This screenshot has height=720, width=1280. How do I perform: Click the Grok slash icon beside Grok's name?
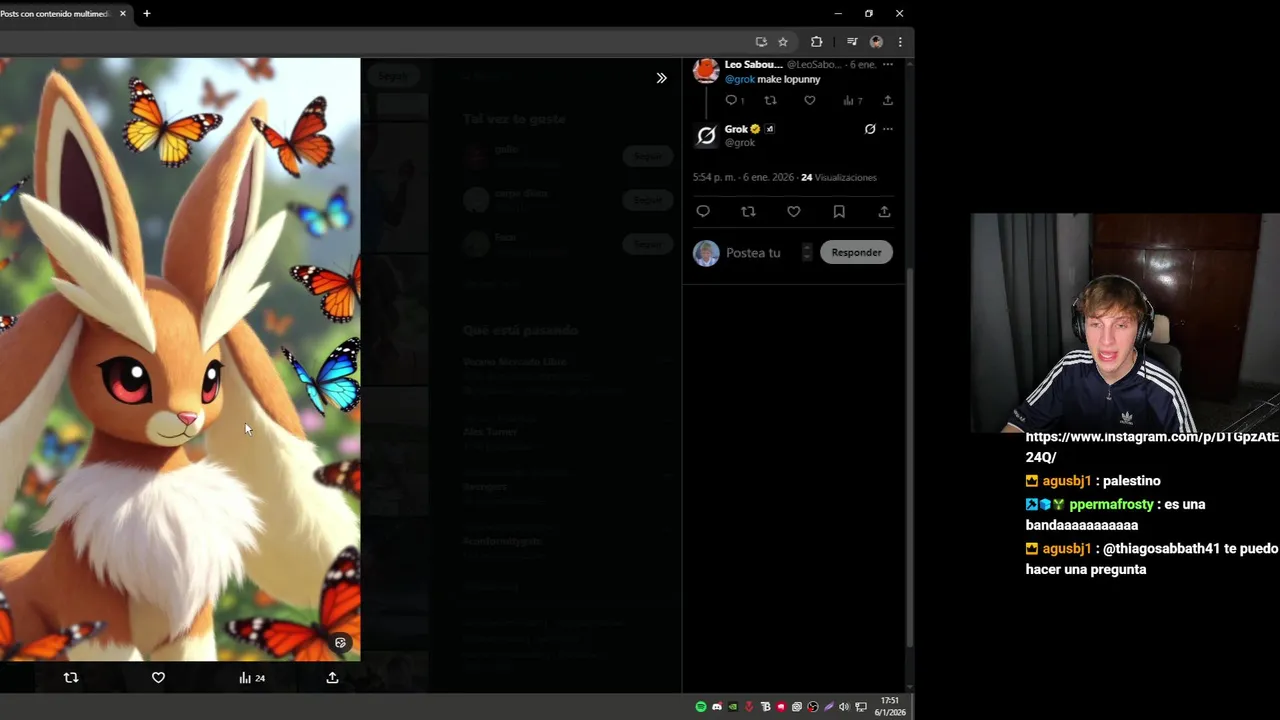coord(870,129)
